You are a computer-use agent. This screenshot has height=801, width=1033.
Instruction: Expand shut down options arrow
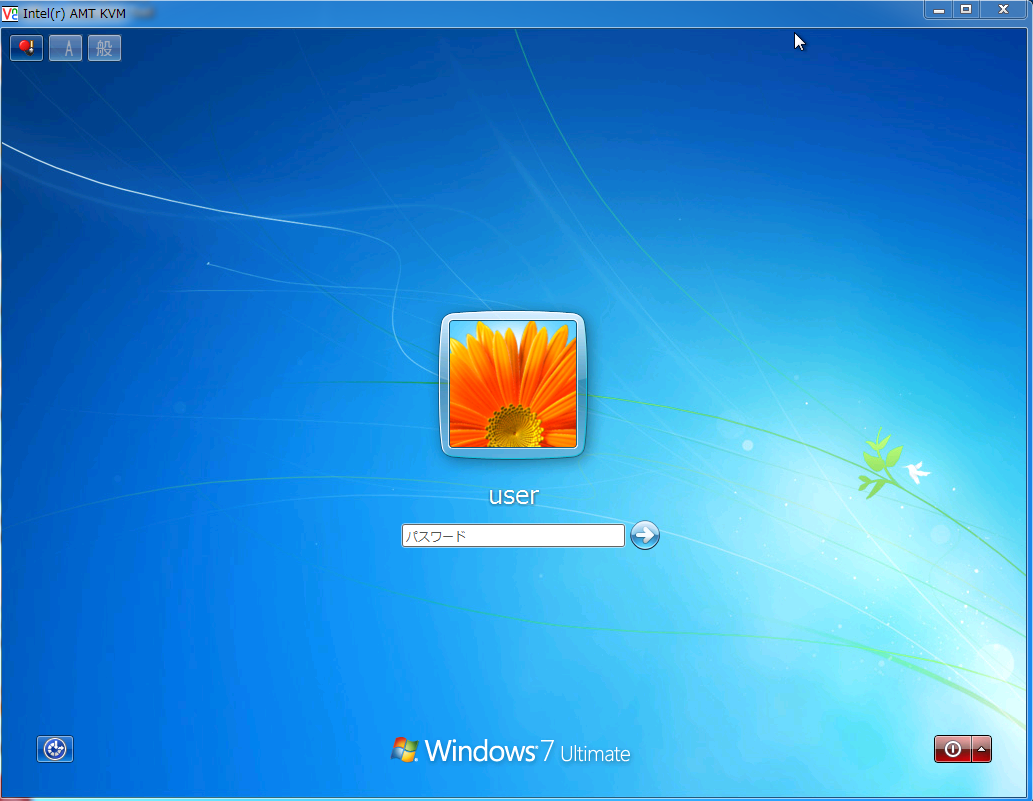[981, 749]
